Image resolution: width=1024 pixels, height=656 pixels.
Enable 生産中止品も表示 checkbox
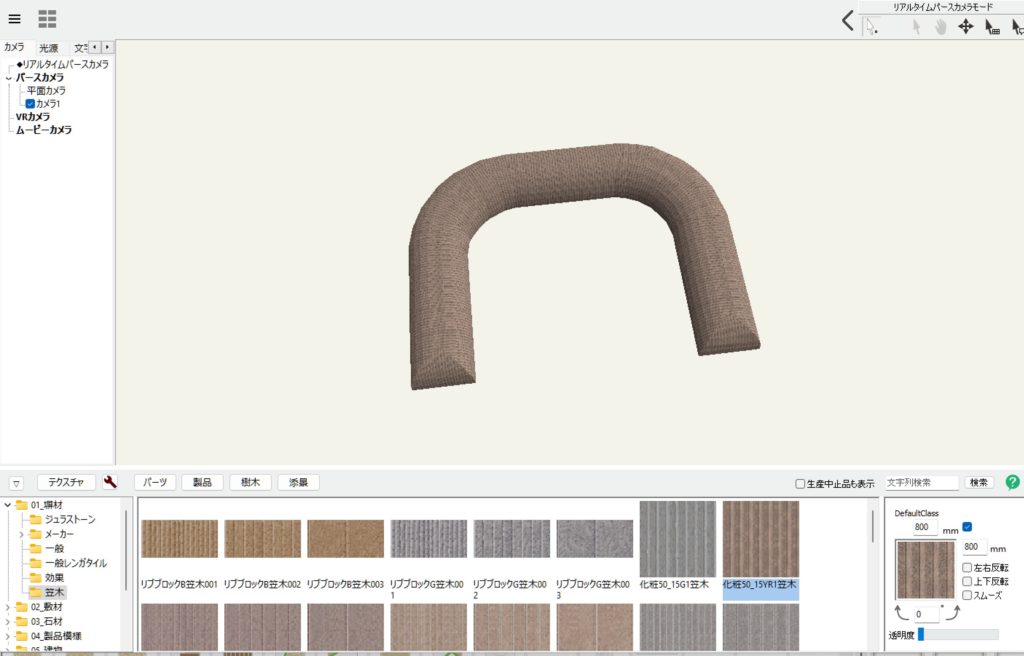800,484
